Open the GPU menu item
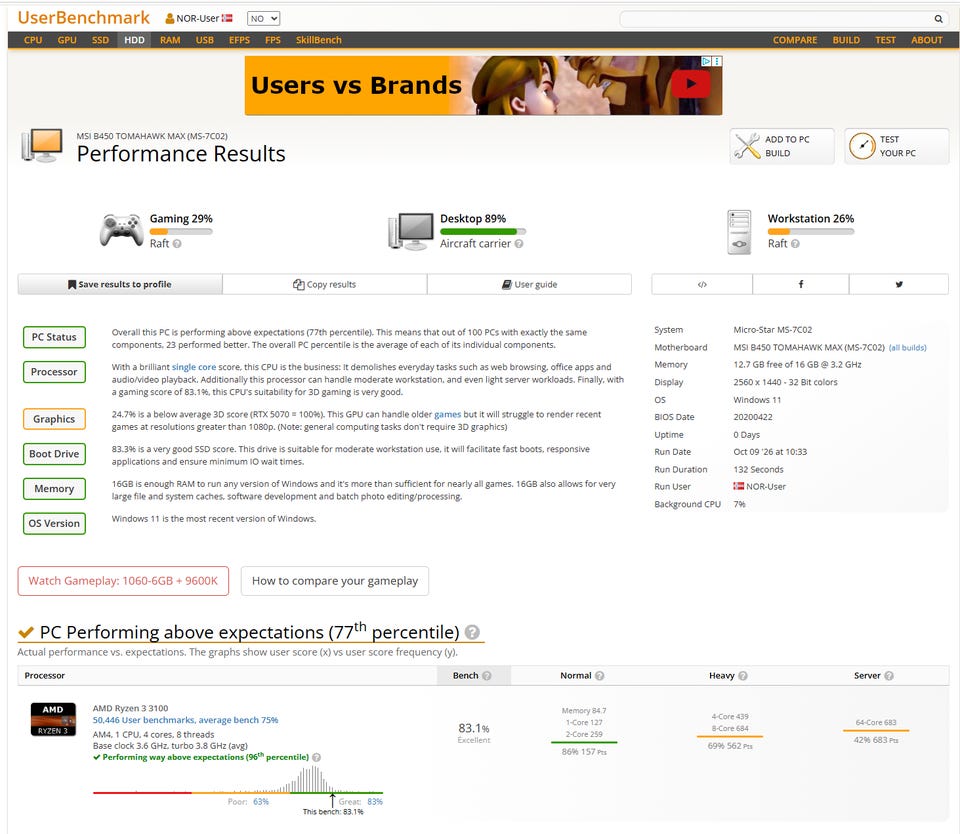 point(67,40)
